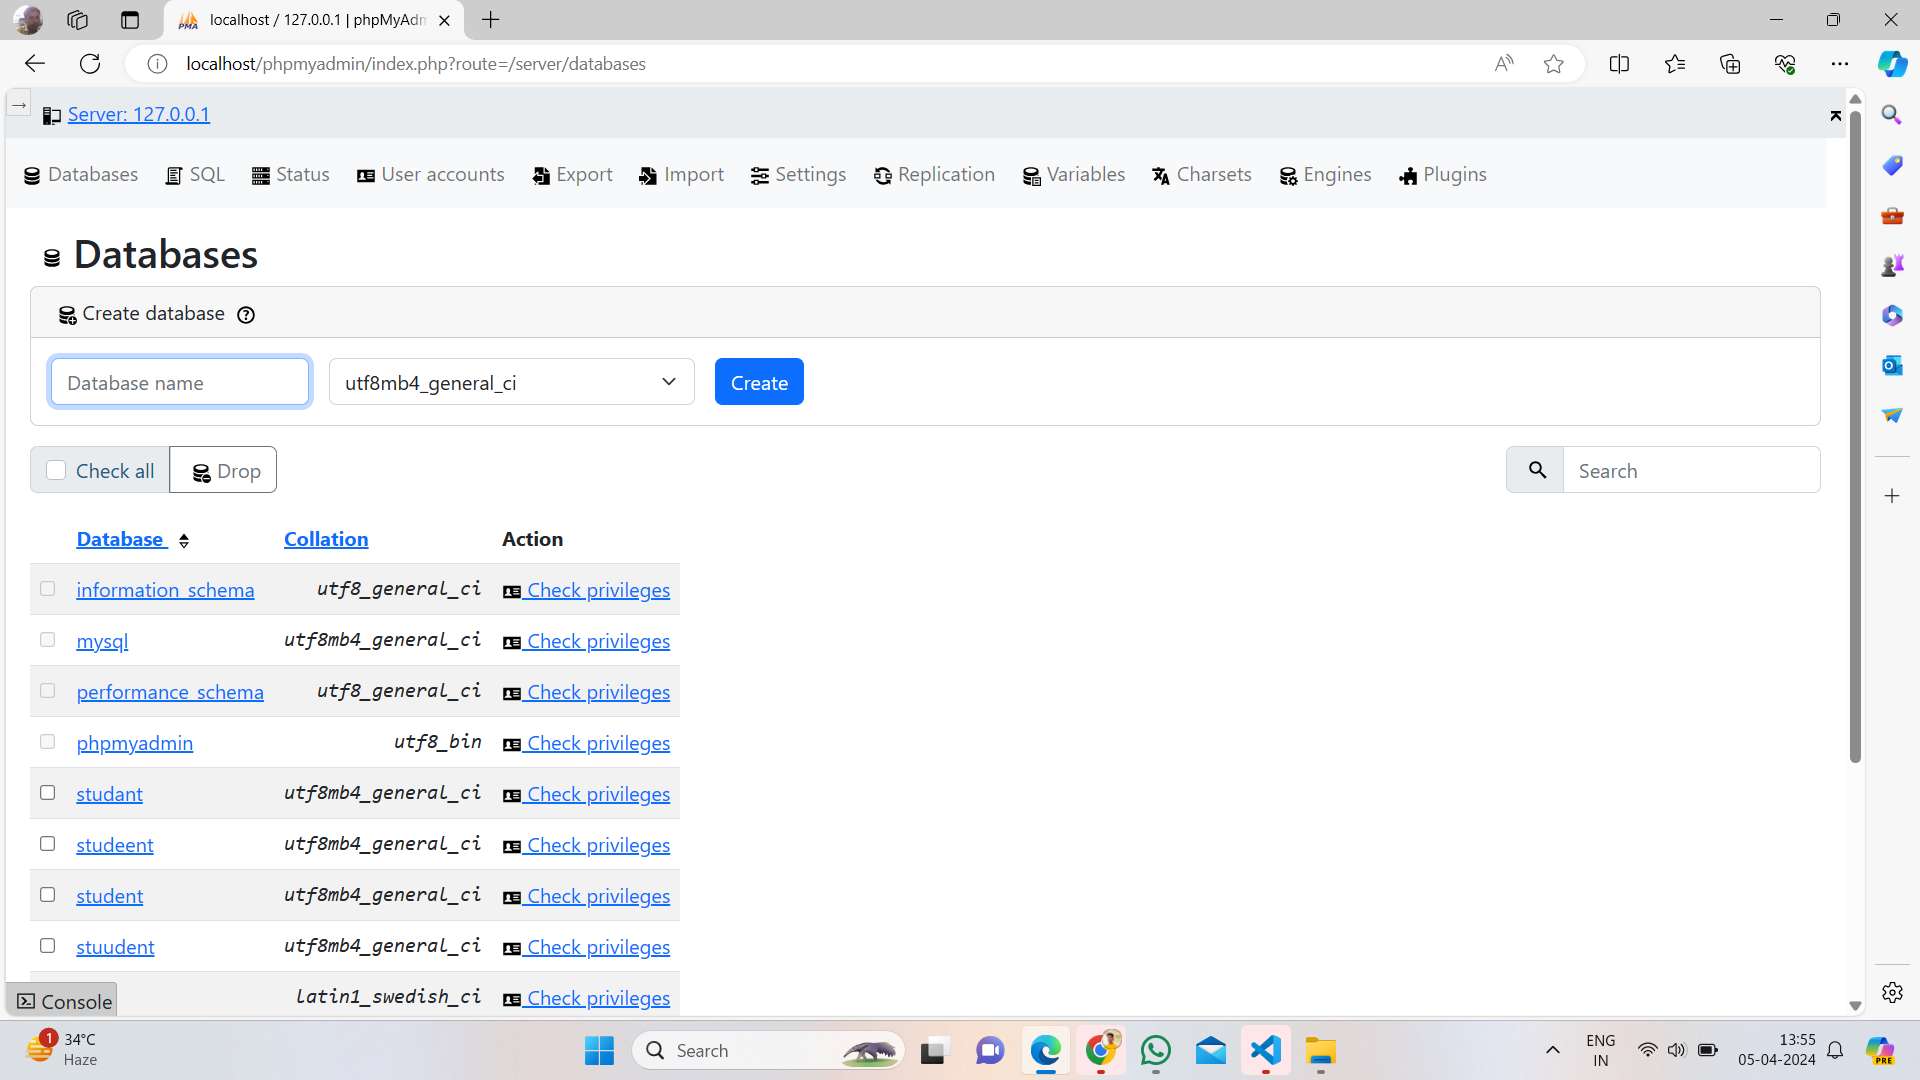Enable Check all databases checkbox

click(x=57, y=471)
